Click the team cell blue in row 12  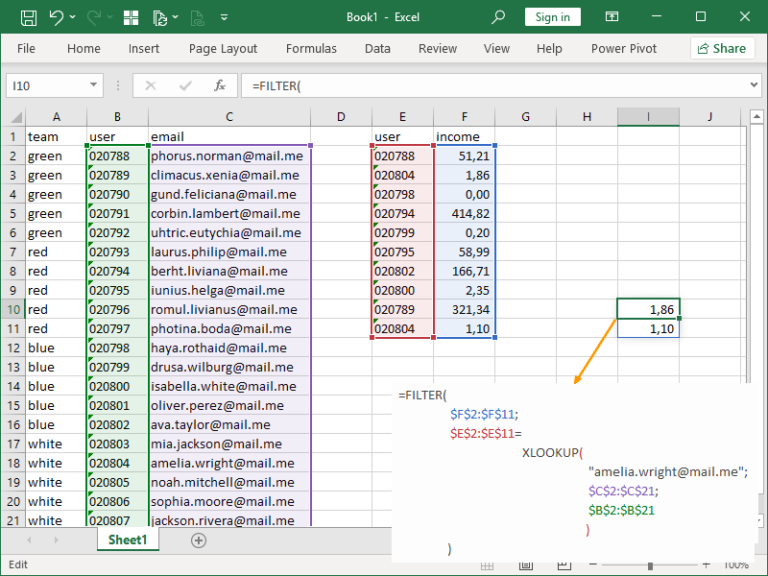click(56, 348)
